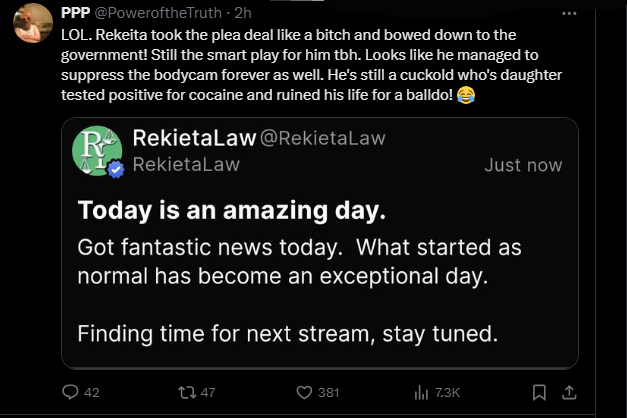Screen dimensions: 627x418
Task: Click the 'Today is an amazing day.' headline
Action: [231, 211]
